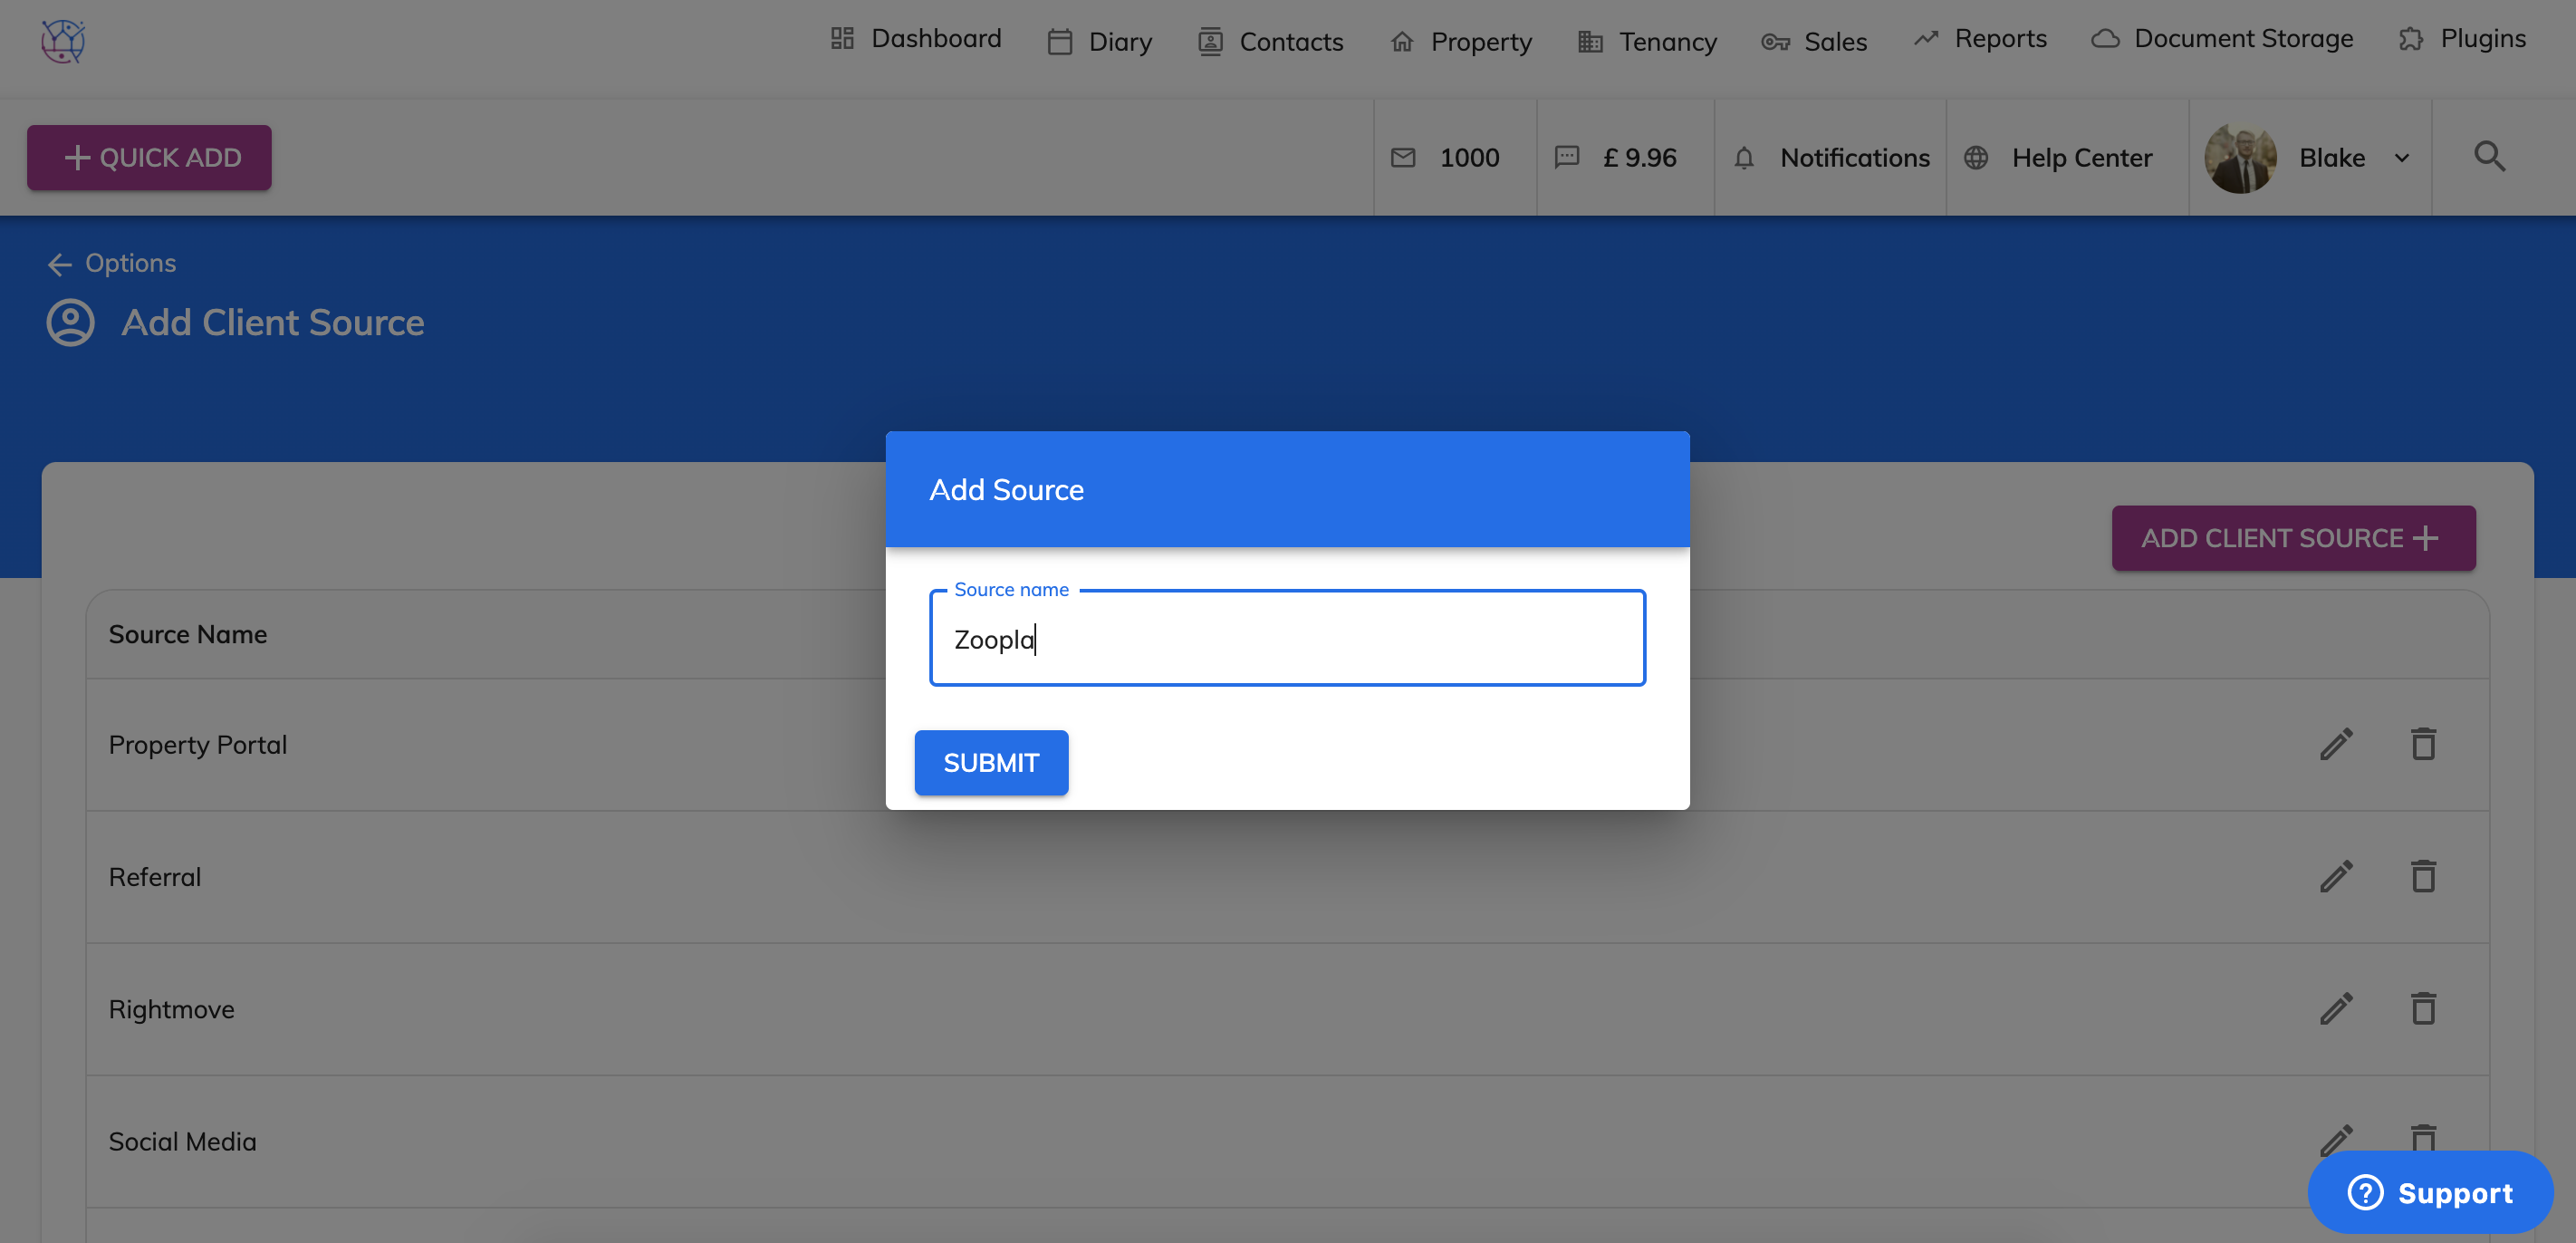Delete the Referral source via trash icon

click(2422, 876)
